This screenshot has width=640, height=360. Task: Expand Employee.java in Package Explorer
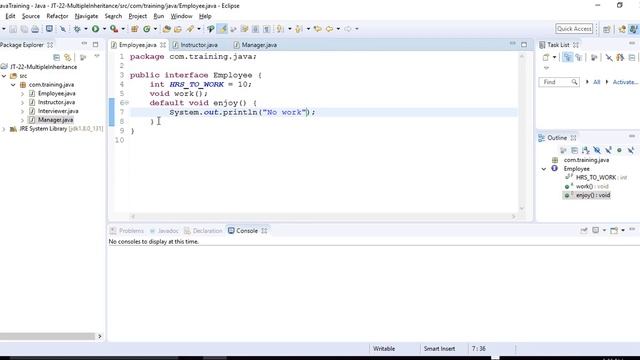(22, 94)
